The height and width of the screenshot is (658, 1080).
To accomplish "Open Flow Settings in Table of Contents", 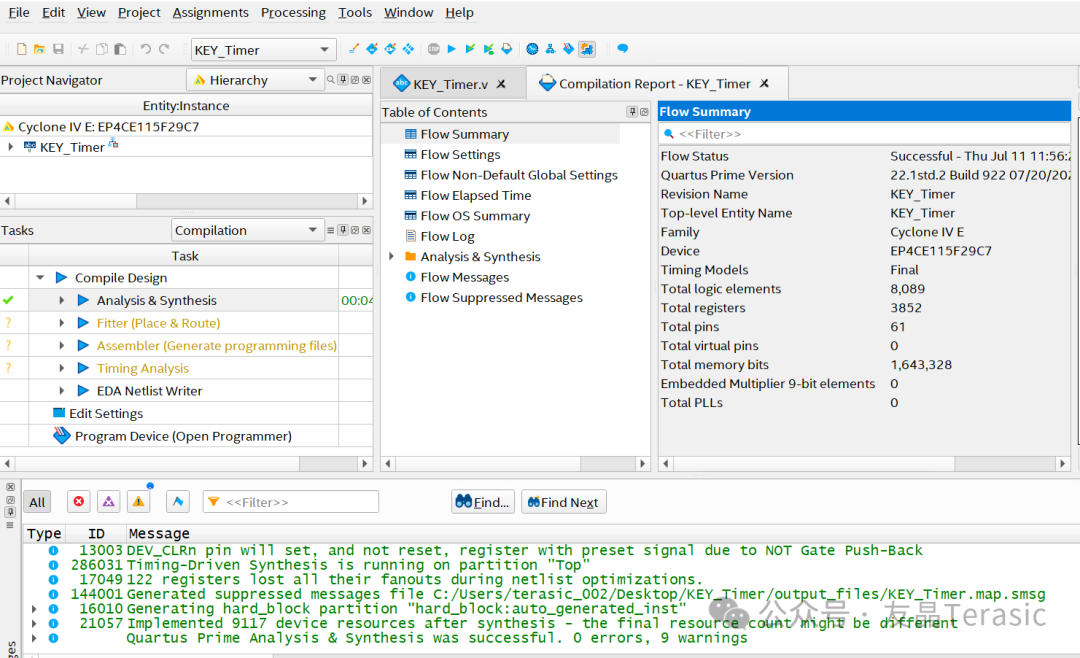I will 460,154.
